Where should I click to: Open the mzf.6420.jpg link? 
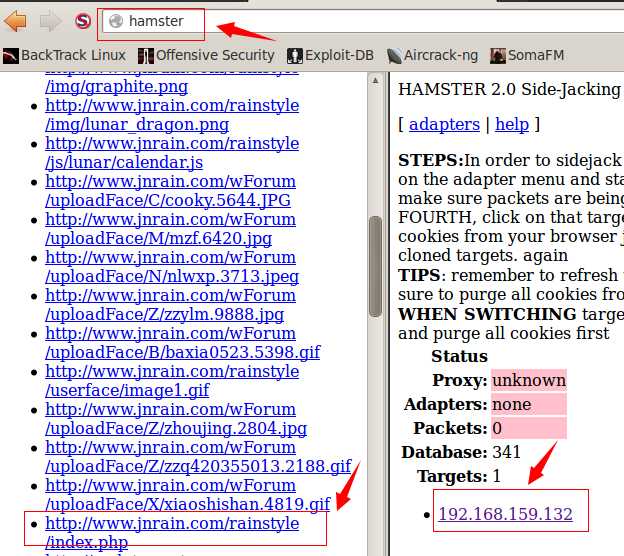(170, 229)
